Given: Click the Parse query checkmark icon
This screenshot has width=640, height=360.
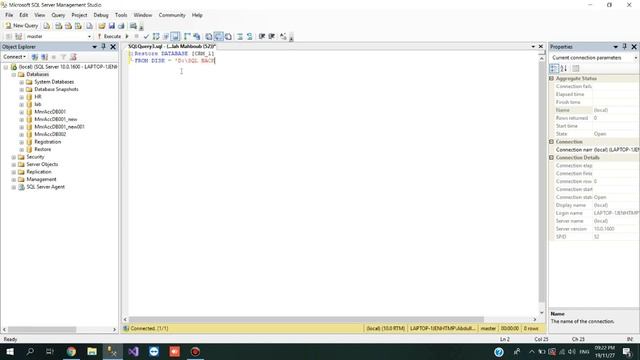Looking at the screenshot, I should [146, 36].
